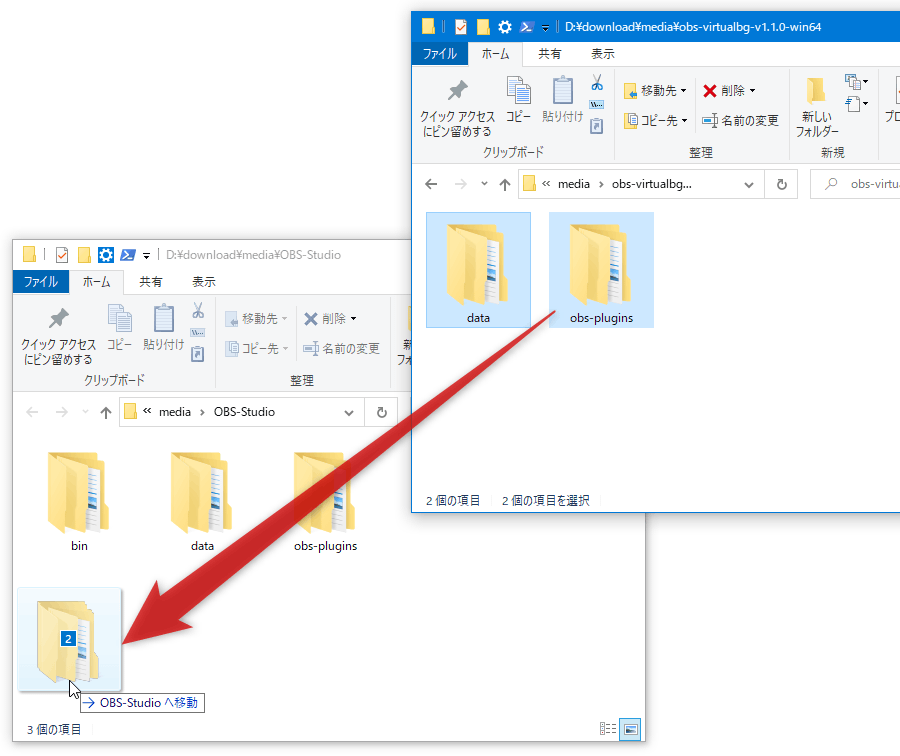Viewport: 900px width, 756px height.
Task: Go up one level in obs-virtualbg window
Action: tap(505, 184)
